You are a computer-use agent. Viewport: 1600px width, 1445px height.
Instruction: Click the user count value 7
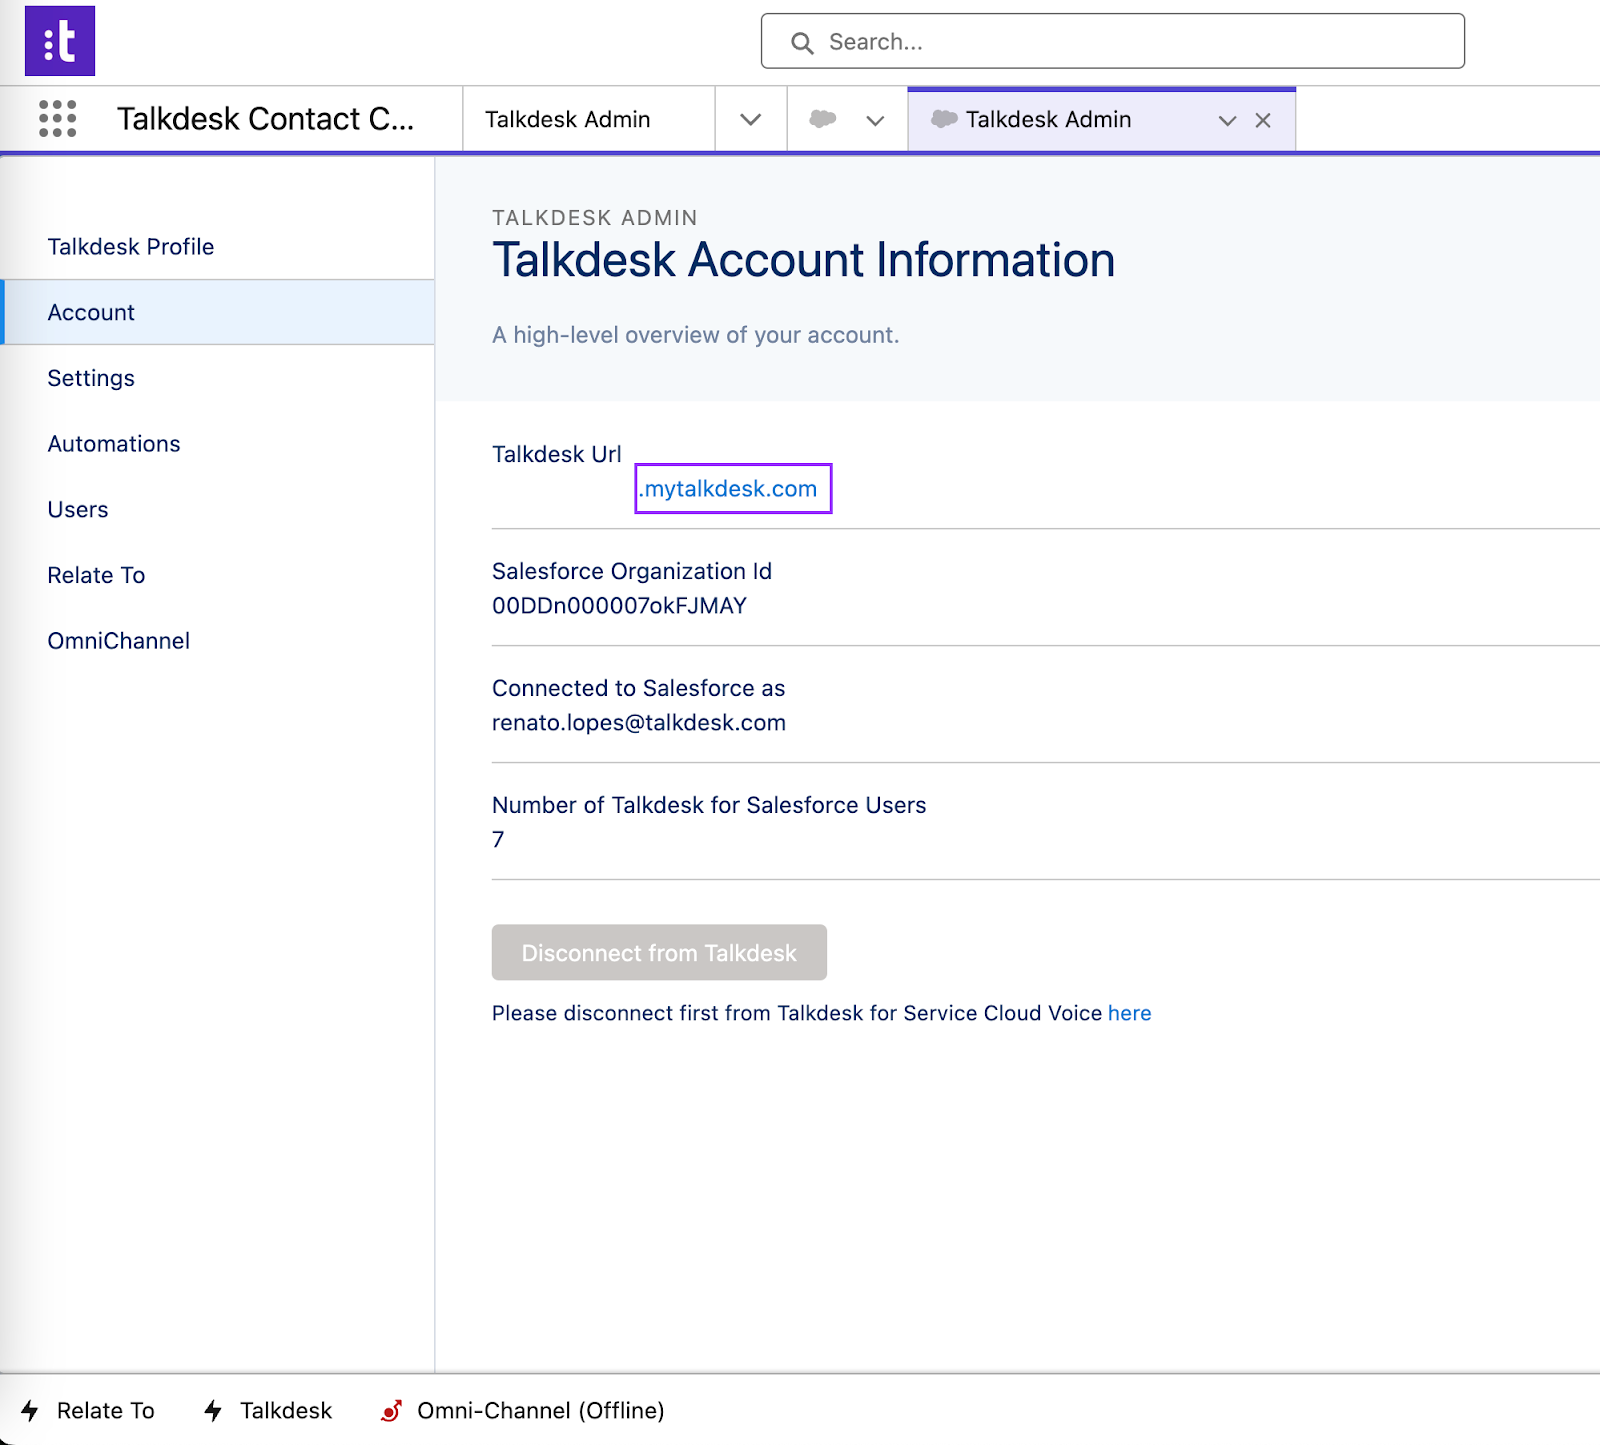(x=498, y=840)
